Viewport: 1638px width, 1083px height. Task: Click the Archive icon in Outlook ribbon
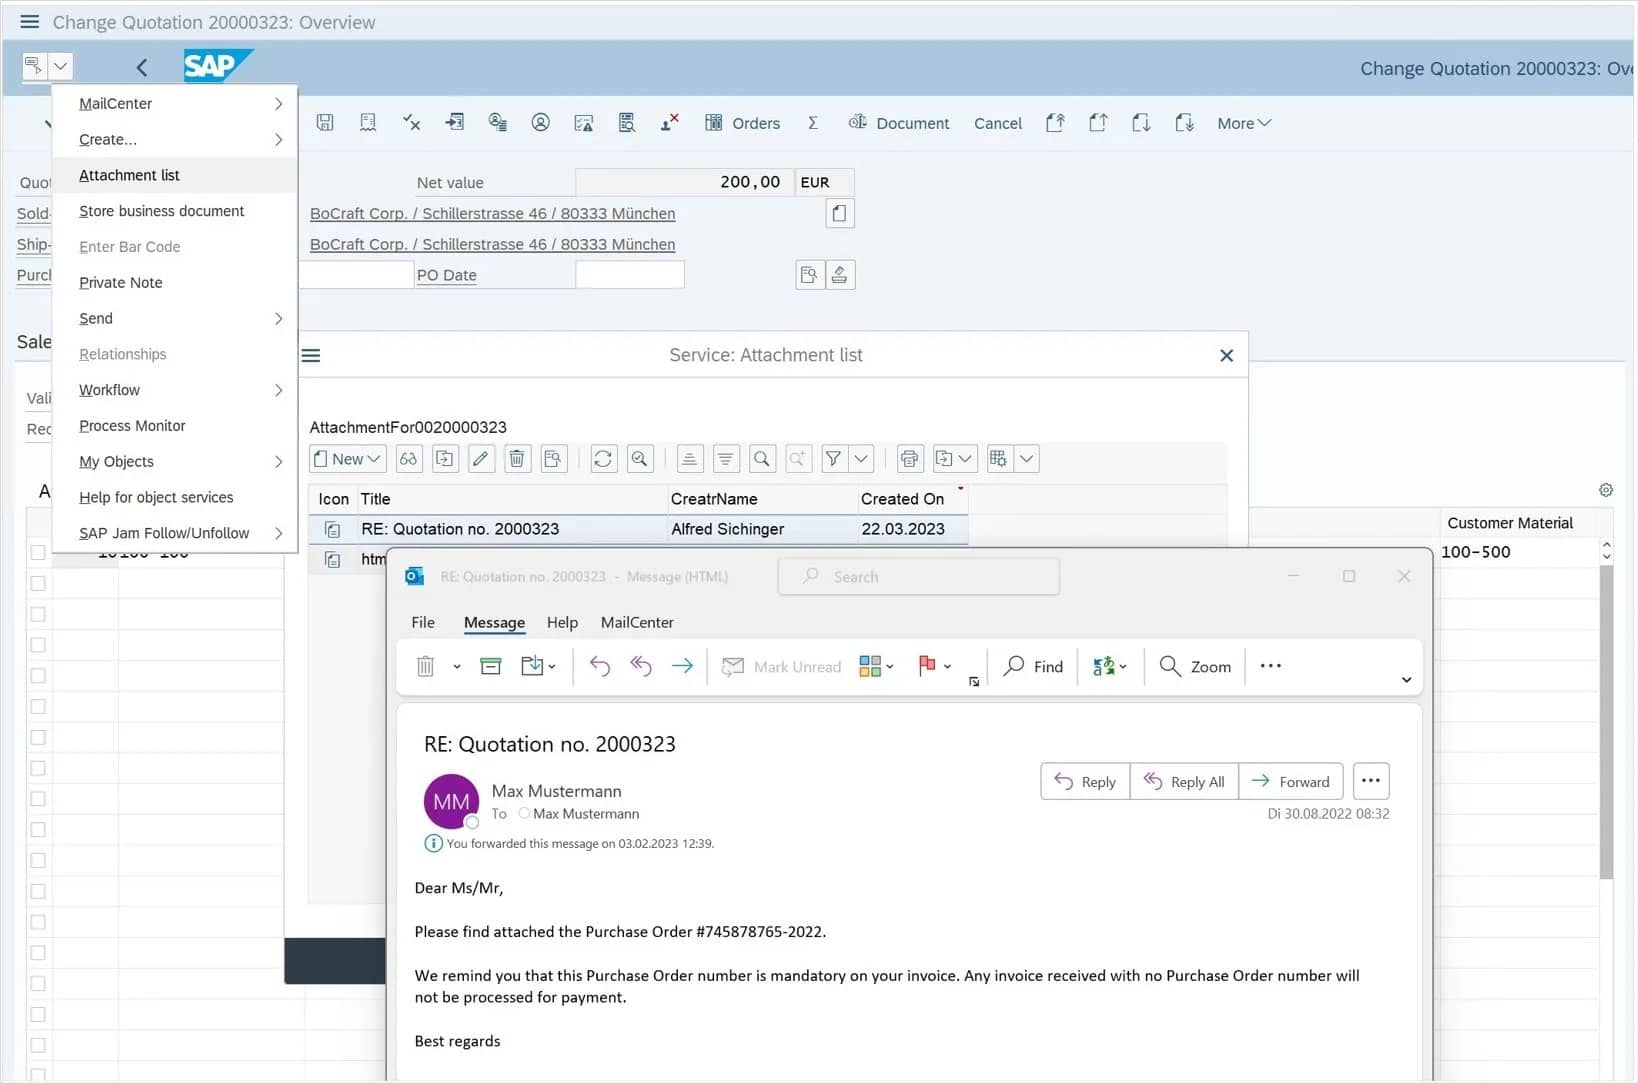click(491, 666)
